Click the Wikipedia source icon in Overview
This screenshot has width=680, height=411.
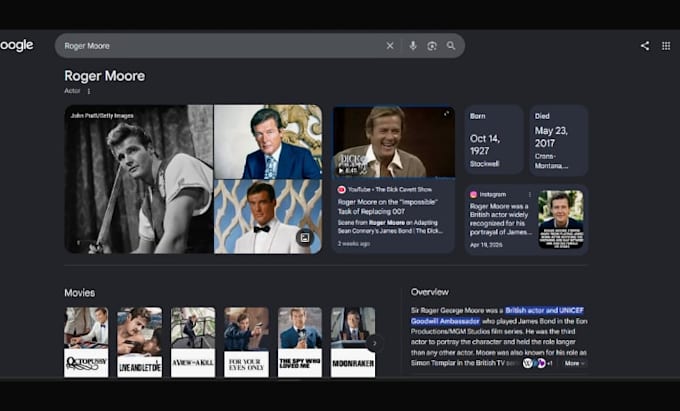coord(528,363)
